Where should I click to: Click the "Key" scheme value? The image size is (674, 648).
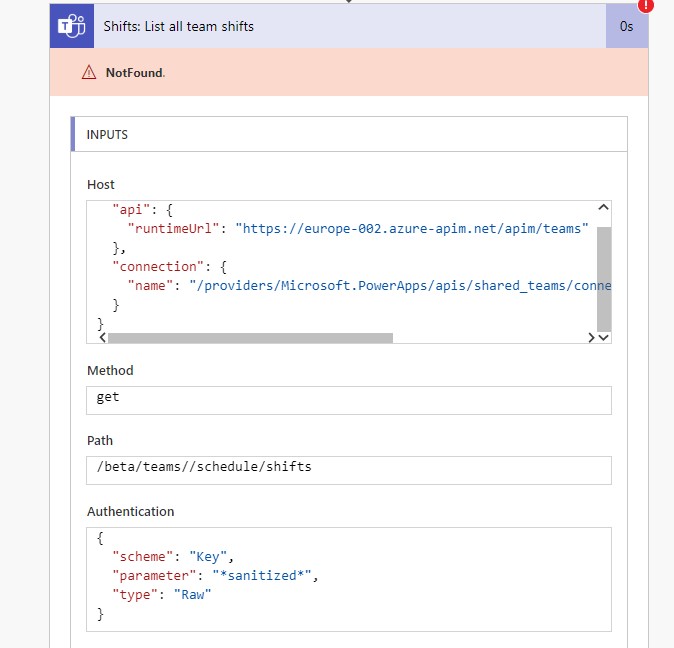pyautogui.click(x=208, y=557)
